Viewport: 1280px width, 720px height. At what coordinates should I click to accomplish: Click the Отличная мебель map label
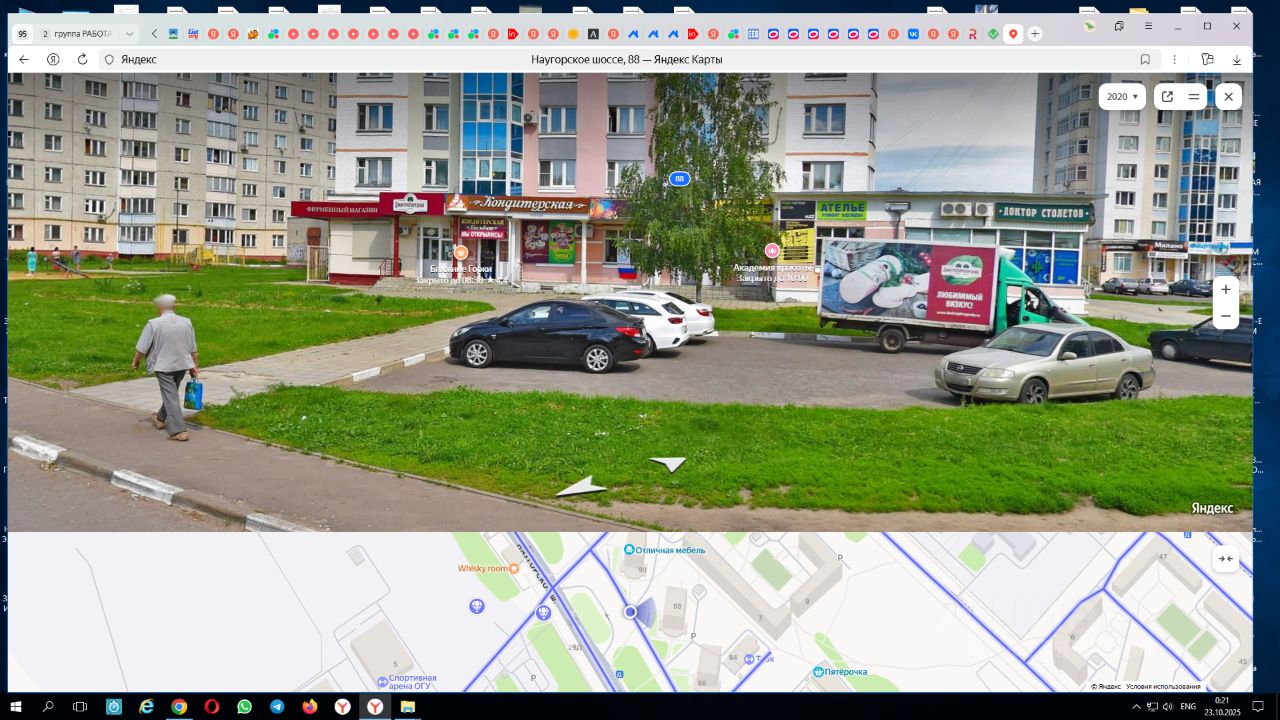point(670,550)
